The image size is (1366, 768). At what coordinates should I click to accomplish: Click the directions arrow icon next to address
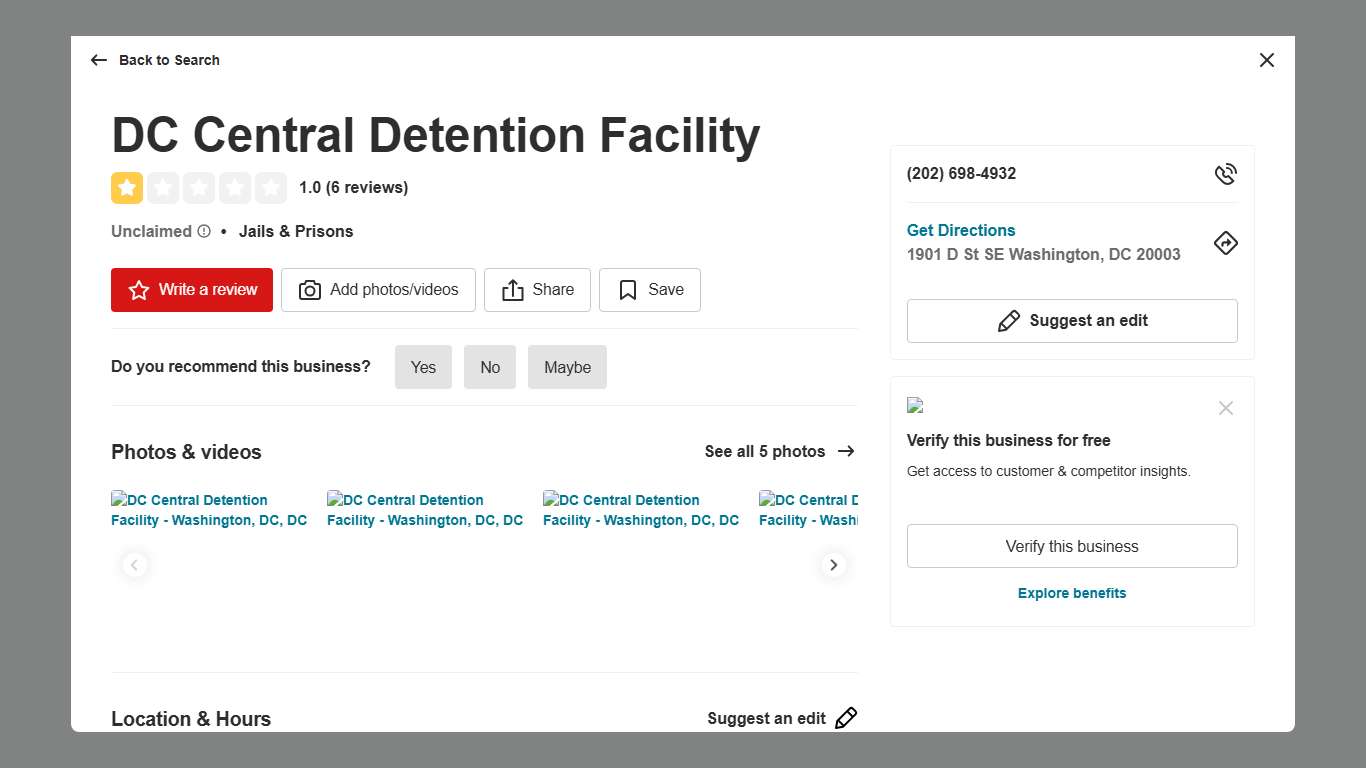(x=1225, y=243)
